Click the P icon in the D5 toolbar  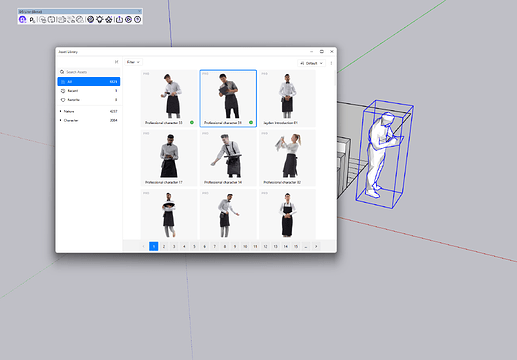pyautogui.click(x=32, y=20)
